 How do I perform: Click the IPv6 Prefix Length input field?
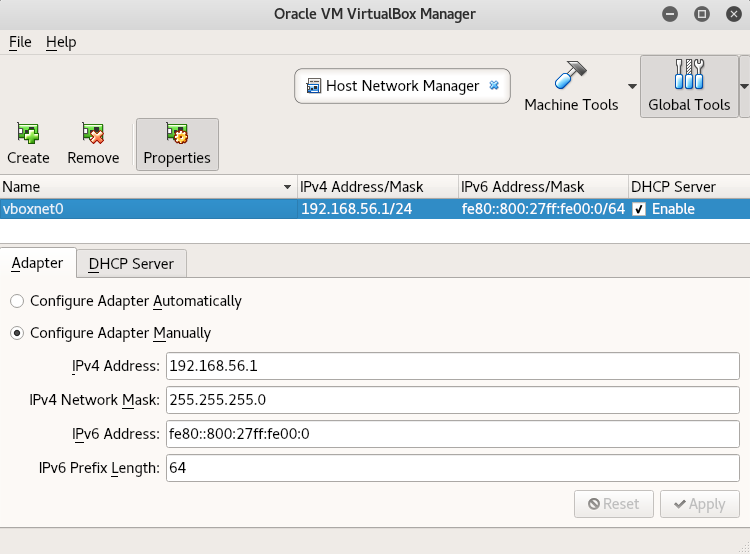pyautogui.click(x=452, y=468)
